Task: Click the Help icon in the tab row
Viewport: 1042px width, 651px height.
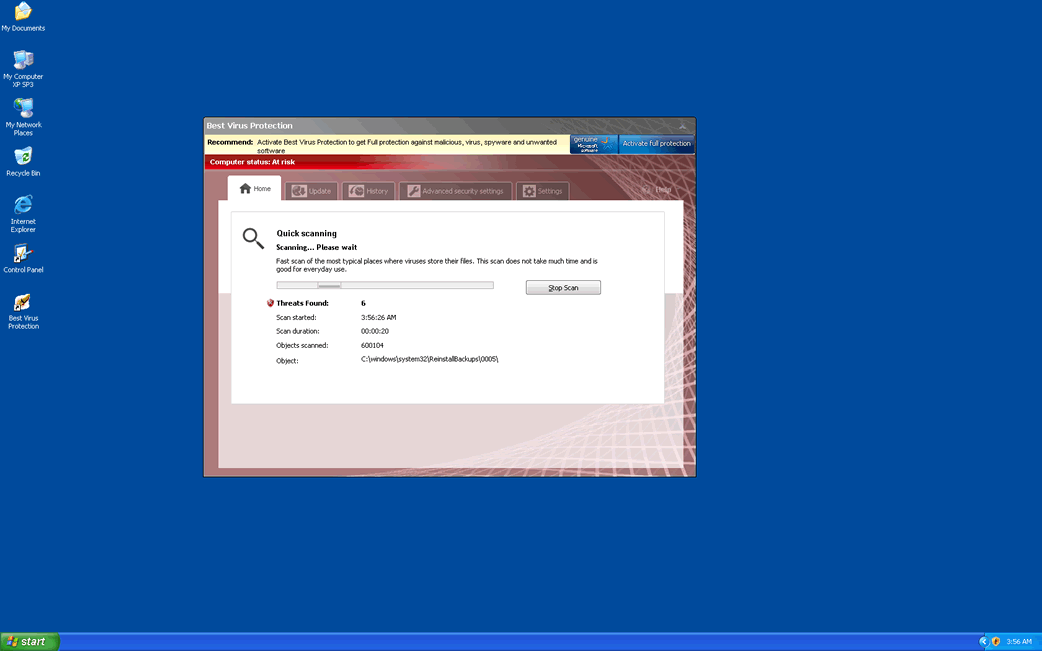Action: pyautogui.click(x=656, y=190)
